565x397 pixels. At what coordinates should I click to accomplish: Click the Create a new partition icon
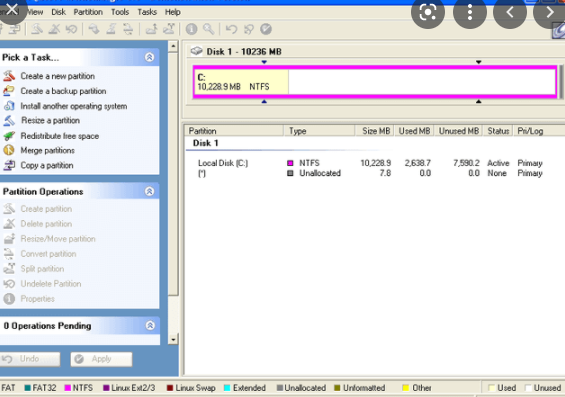[x=9, y=76]
